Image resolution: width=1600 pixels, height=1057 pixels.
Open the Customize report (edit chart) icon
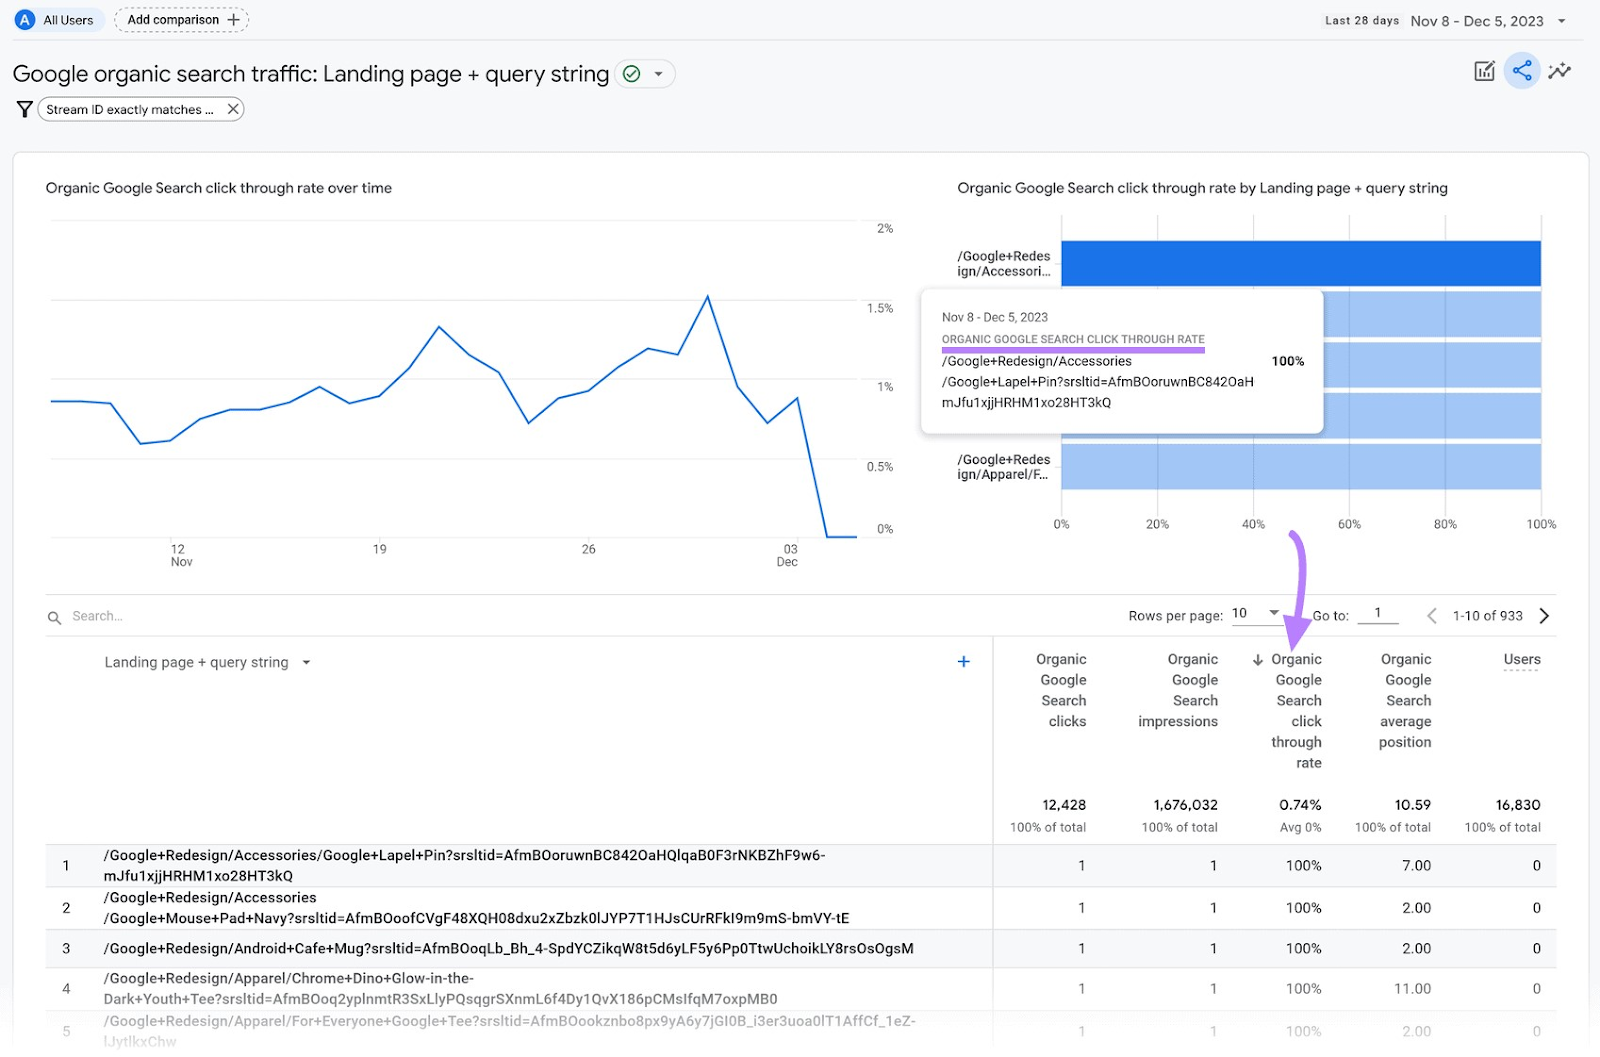[x=1484, y=71]
